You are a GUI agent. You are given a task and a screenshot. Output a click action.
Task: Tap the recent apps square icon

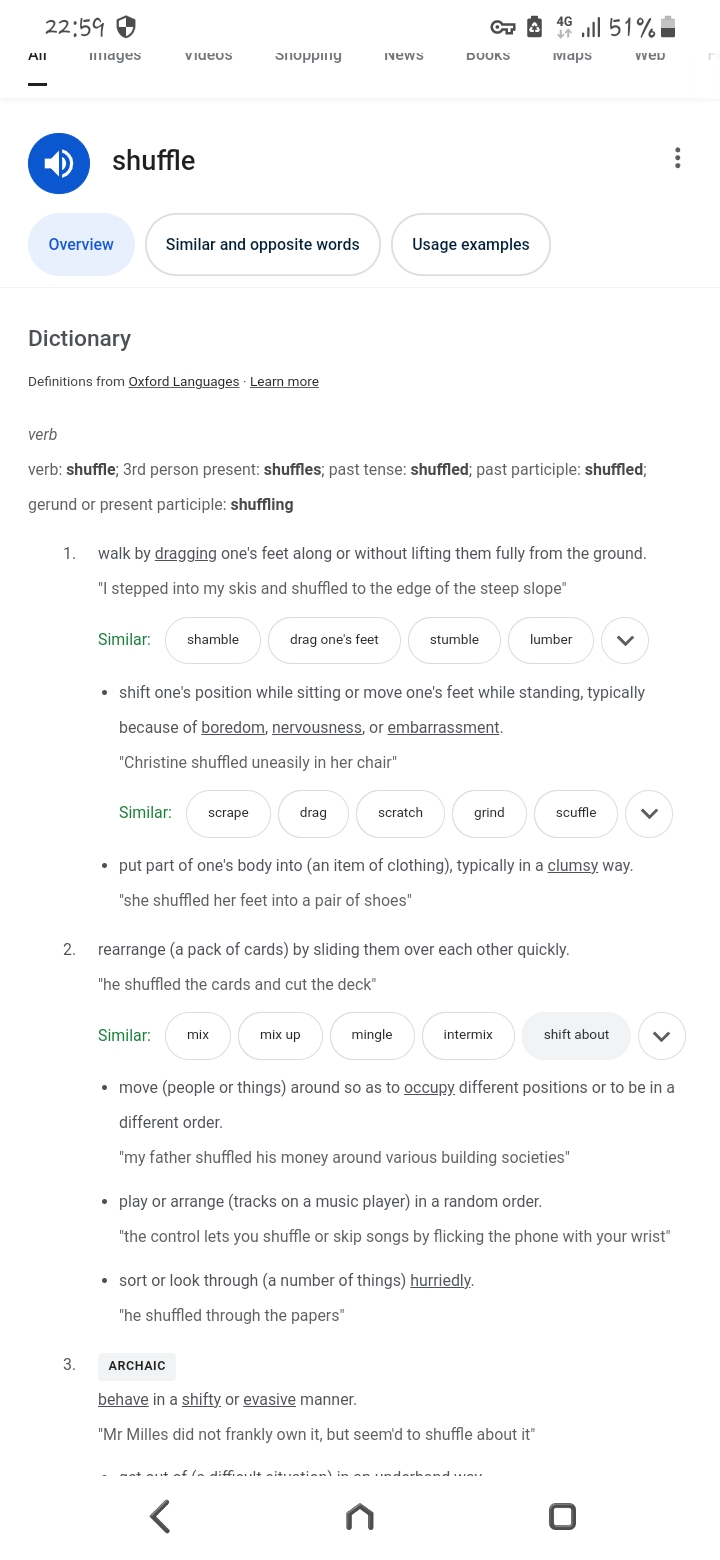click(x=562, y=1516)
